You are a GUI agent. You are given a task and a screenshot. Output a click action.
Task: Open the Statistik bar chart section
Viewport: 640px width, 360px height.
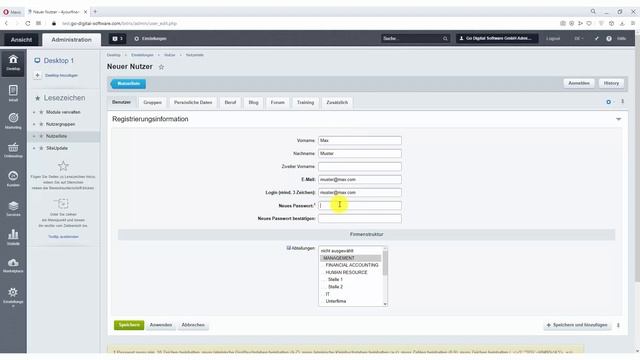pos(13,237)
